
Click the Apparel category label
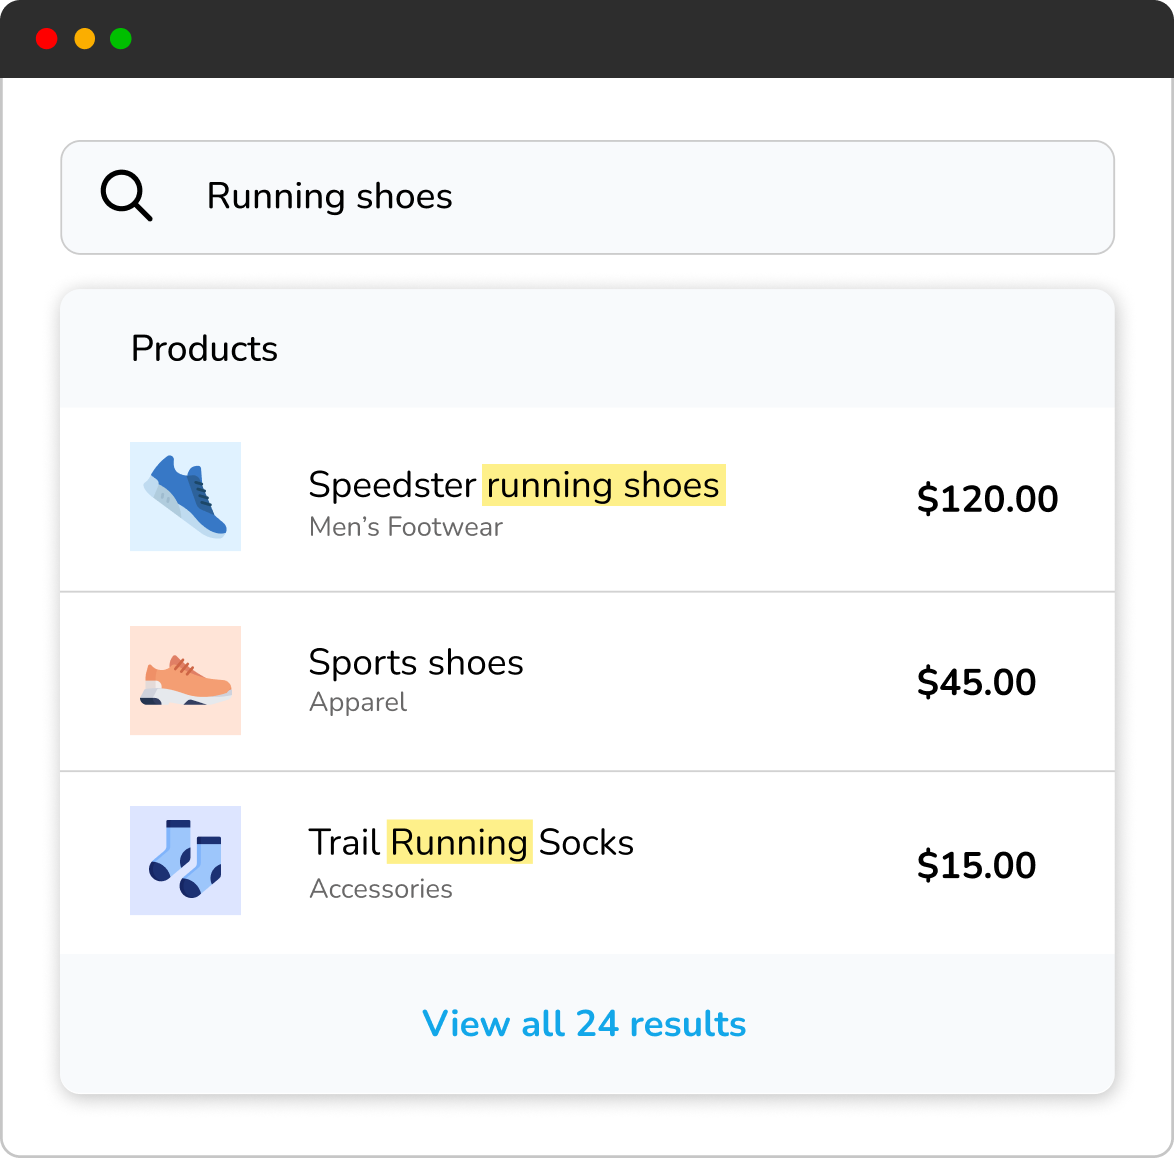[358, 702]
